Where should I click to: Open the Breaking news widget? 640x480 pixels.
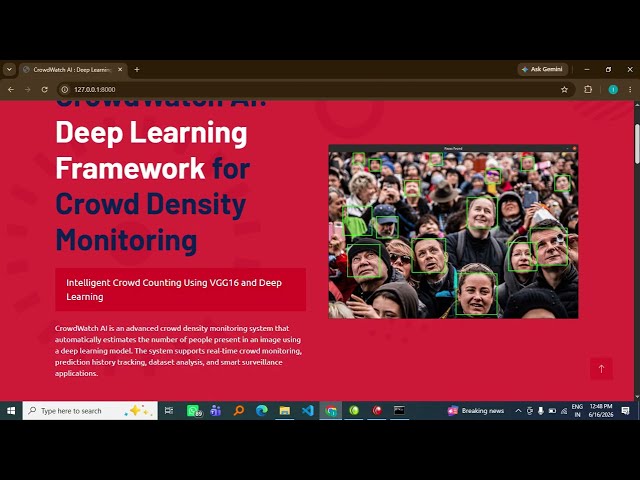(x=476, y=411)
